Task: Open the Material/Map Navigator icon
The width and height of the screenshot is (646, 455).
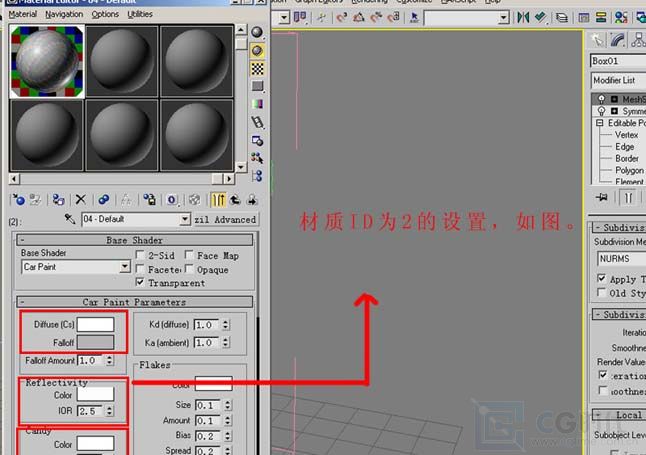Action: tap(257, 176)
